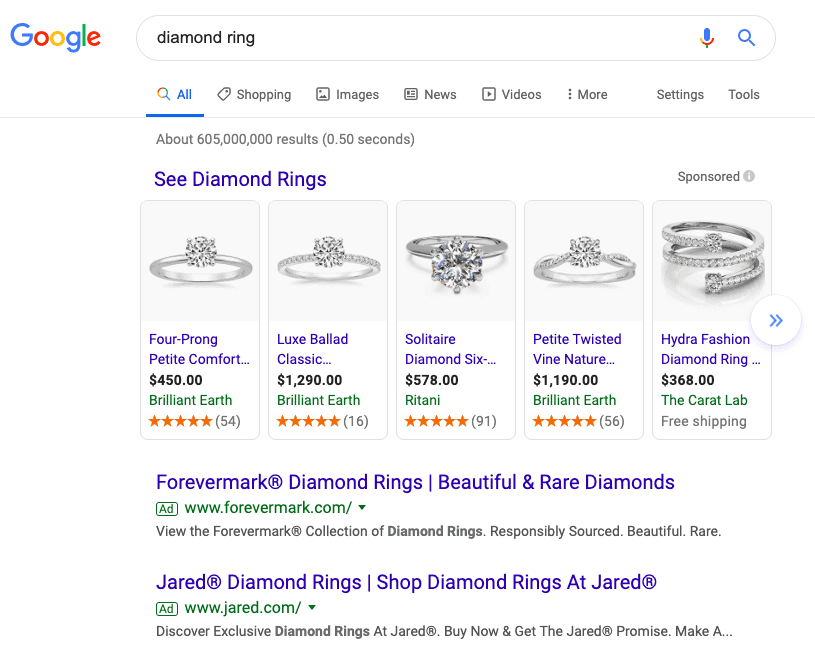Click the Ad badge beside forevermark.com
This screenshot has height=652, width=815.
pos(167,507)
